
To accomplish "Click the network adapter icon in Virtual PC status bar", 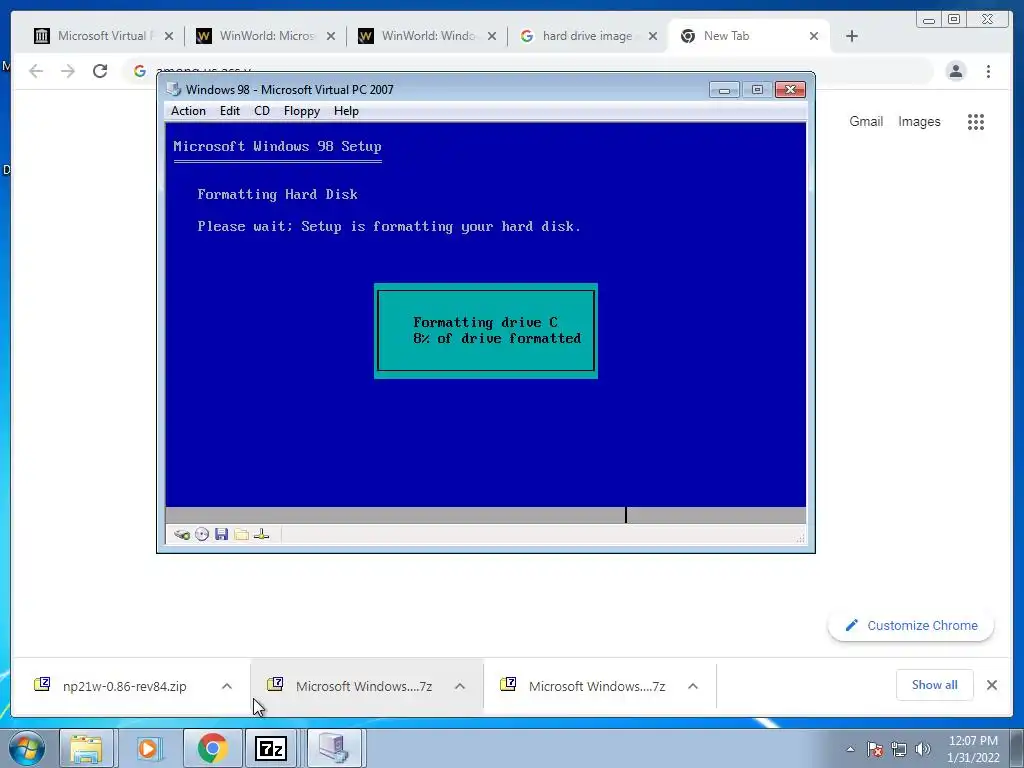I will [261, 535].
